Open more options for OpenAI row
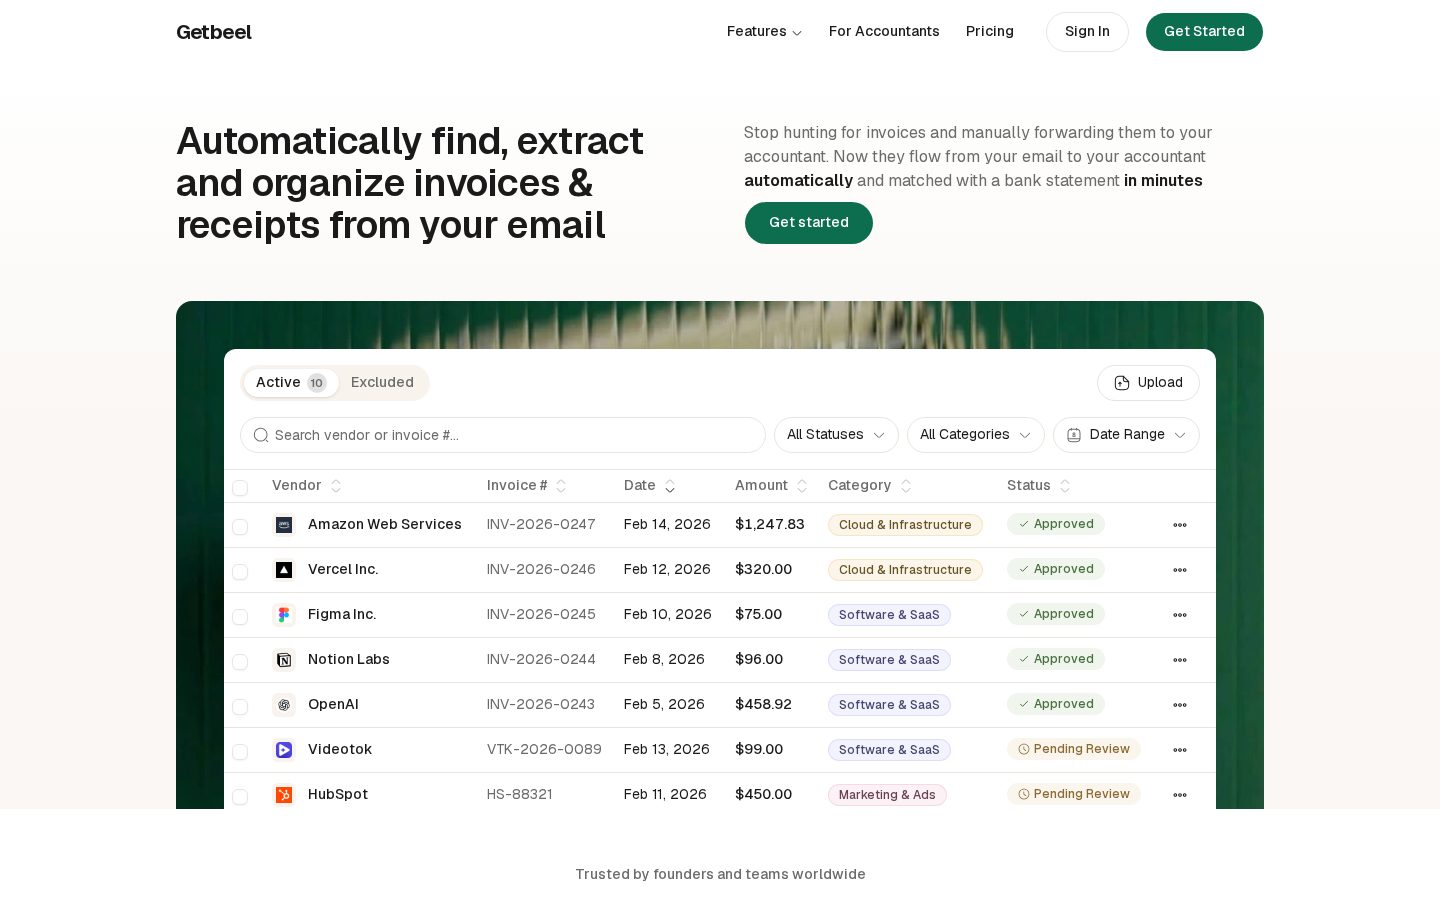The height and width of the screenshot is (900, 1440). [1180, 705]
